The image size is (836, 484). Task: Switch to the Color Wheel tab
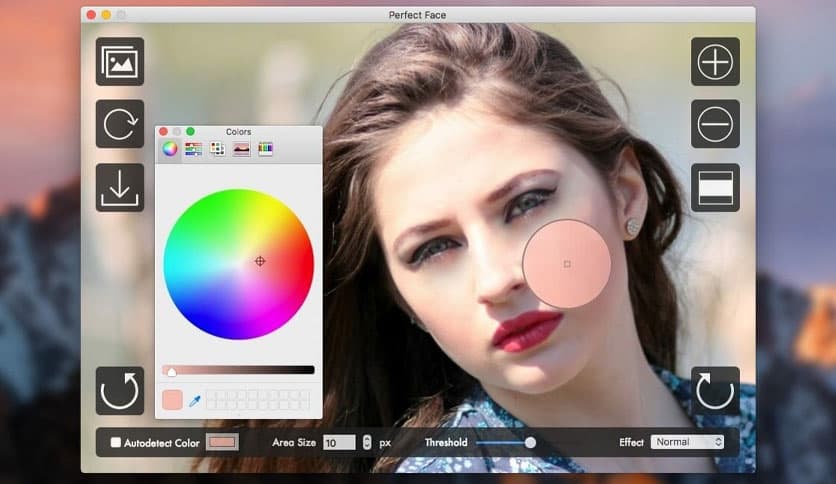(x=170, y=149)
